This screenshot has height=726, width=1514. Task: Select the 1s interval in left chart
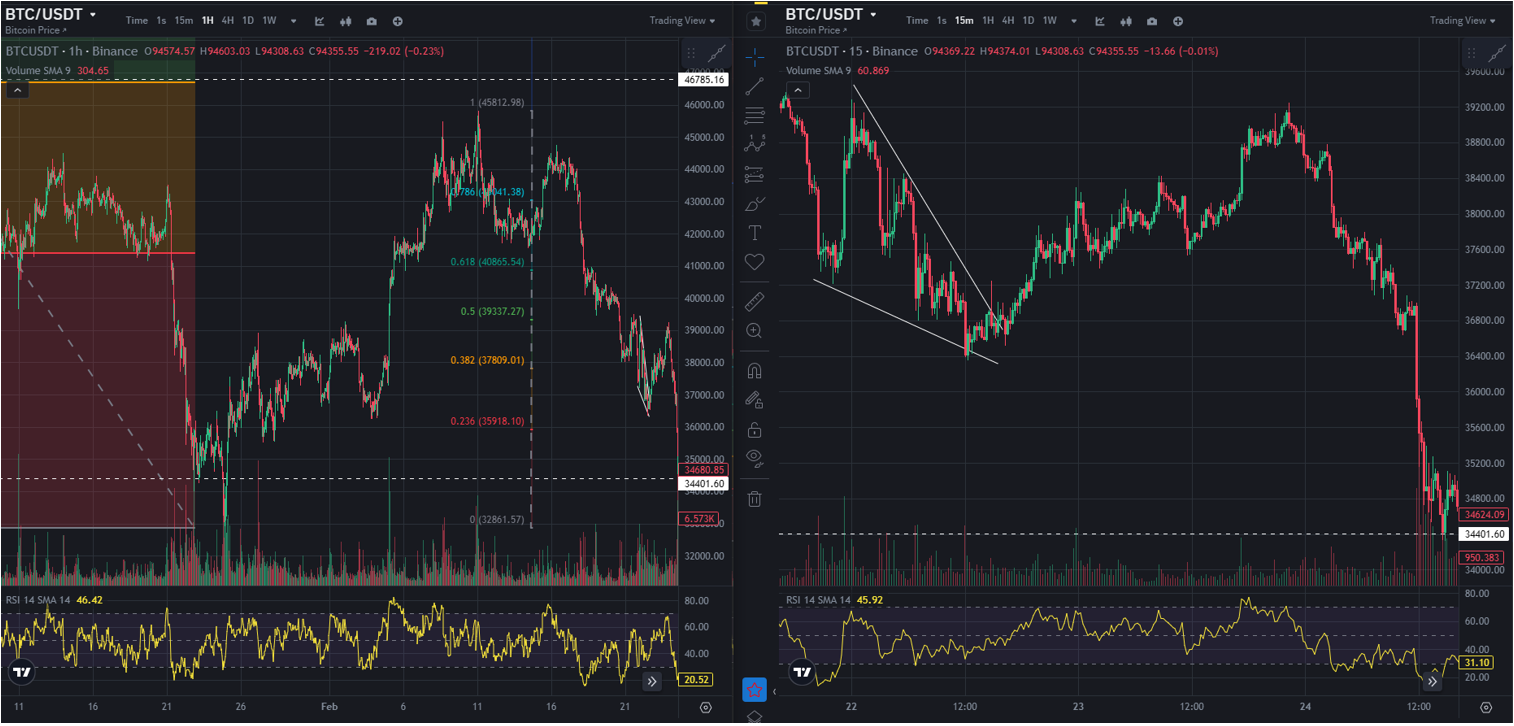pyautogui.click(x=161, y=20)
